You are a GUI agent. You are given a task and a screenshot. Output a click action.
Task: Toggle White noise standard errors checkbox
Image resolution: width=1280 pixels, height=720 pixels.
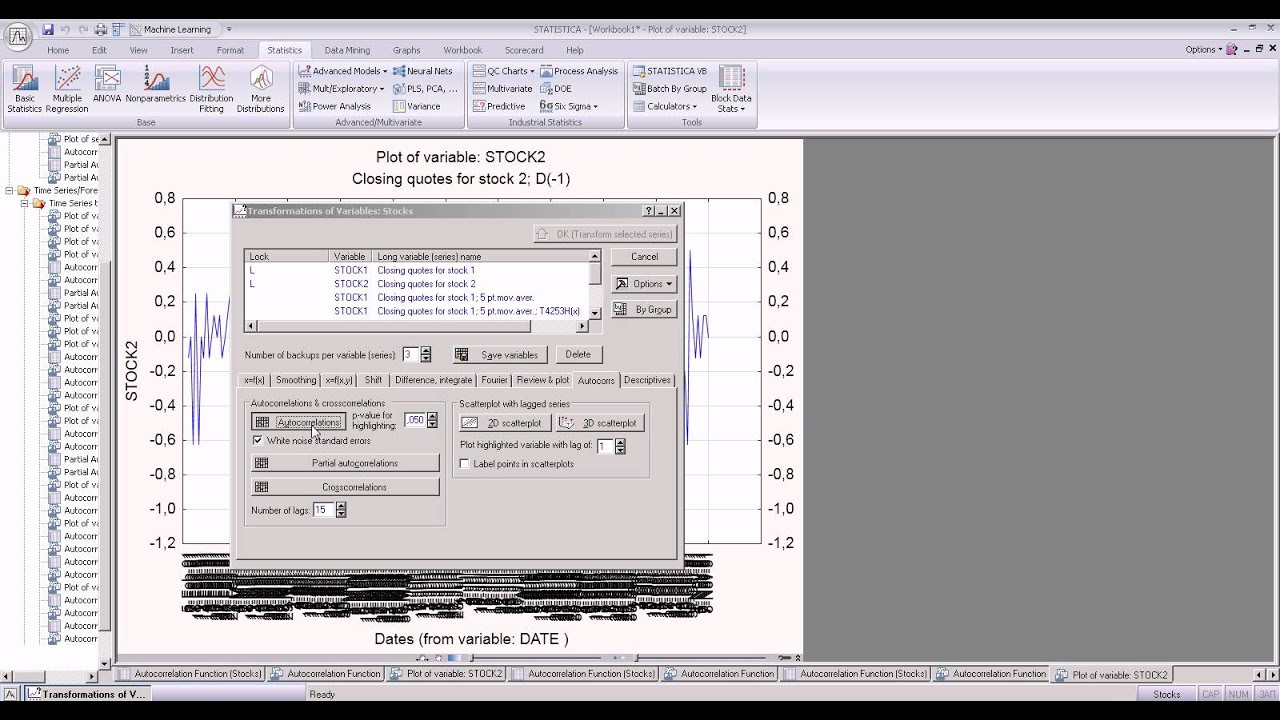coord(258,440)
